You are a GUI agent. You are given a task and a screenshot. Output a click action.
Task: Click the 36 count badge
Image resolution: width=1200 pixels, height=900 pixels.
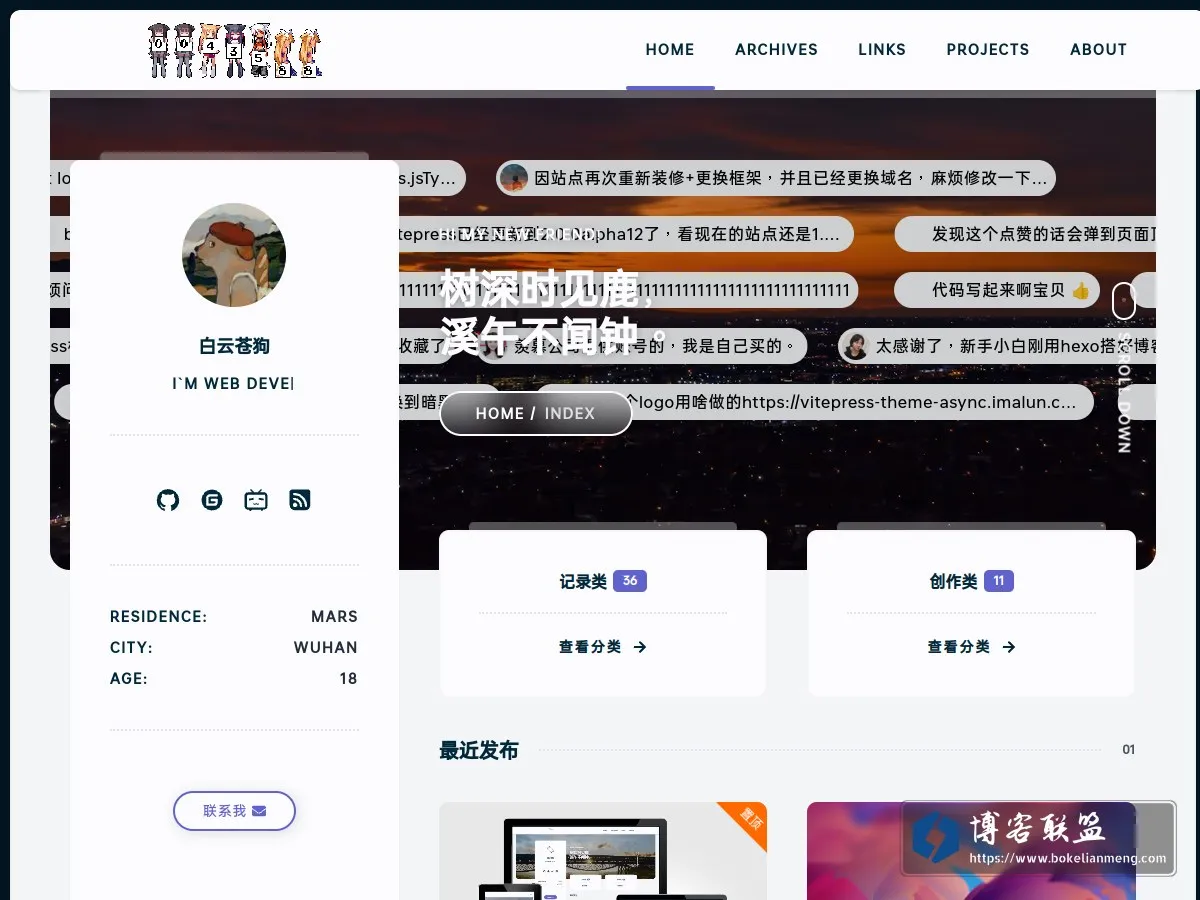coord(630,581)
